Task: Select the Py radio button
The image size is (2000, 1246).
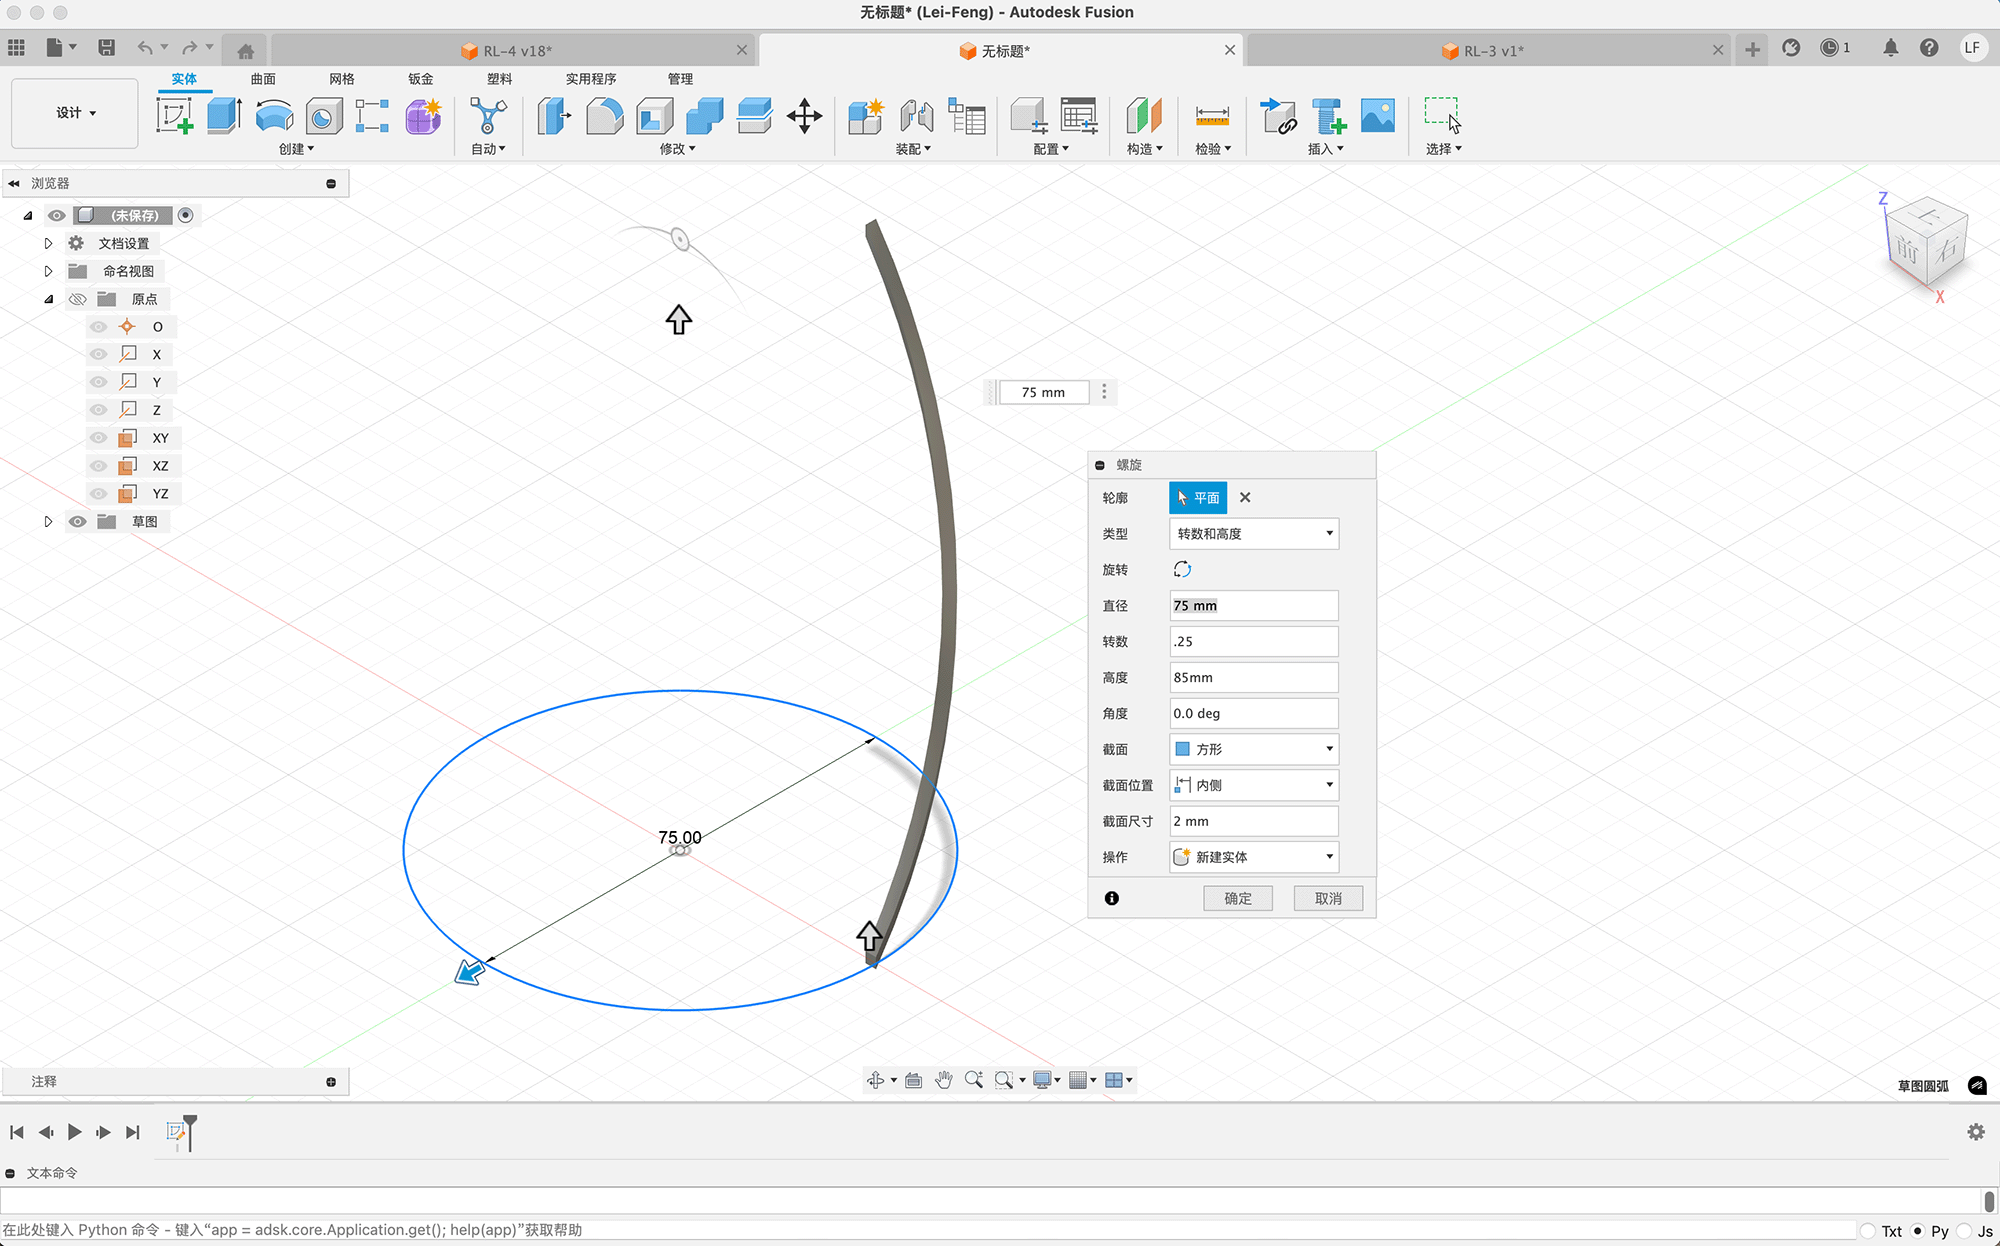Action: [x=1917, y=1231]
